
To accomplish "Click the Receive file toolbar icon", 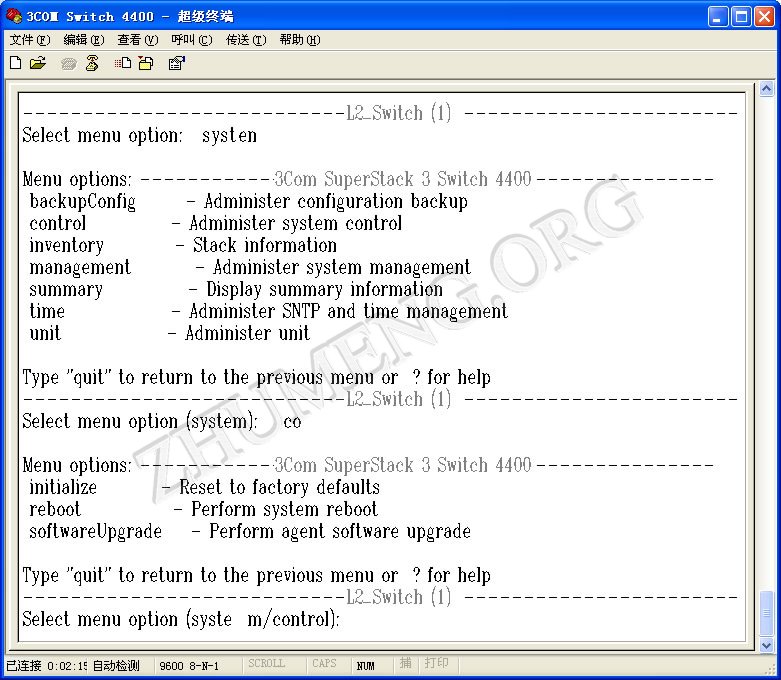I will (146, 63).
